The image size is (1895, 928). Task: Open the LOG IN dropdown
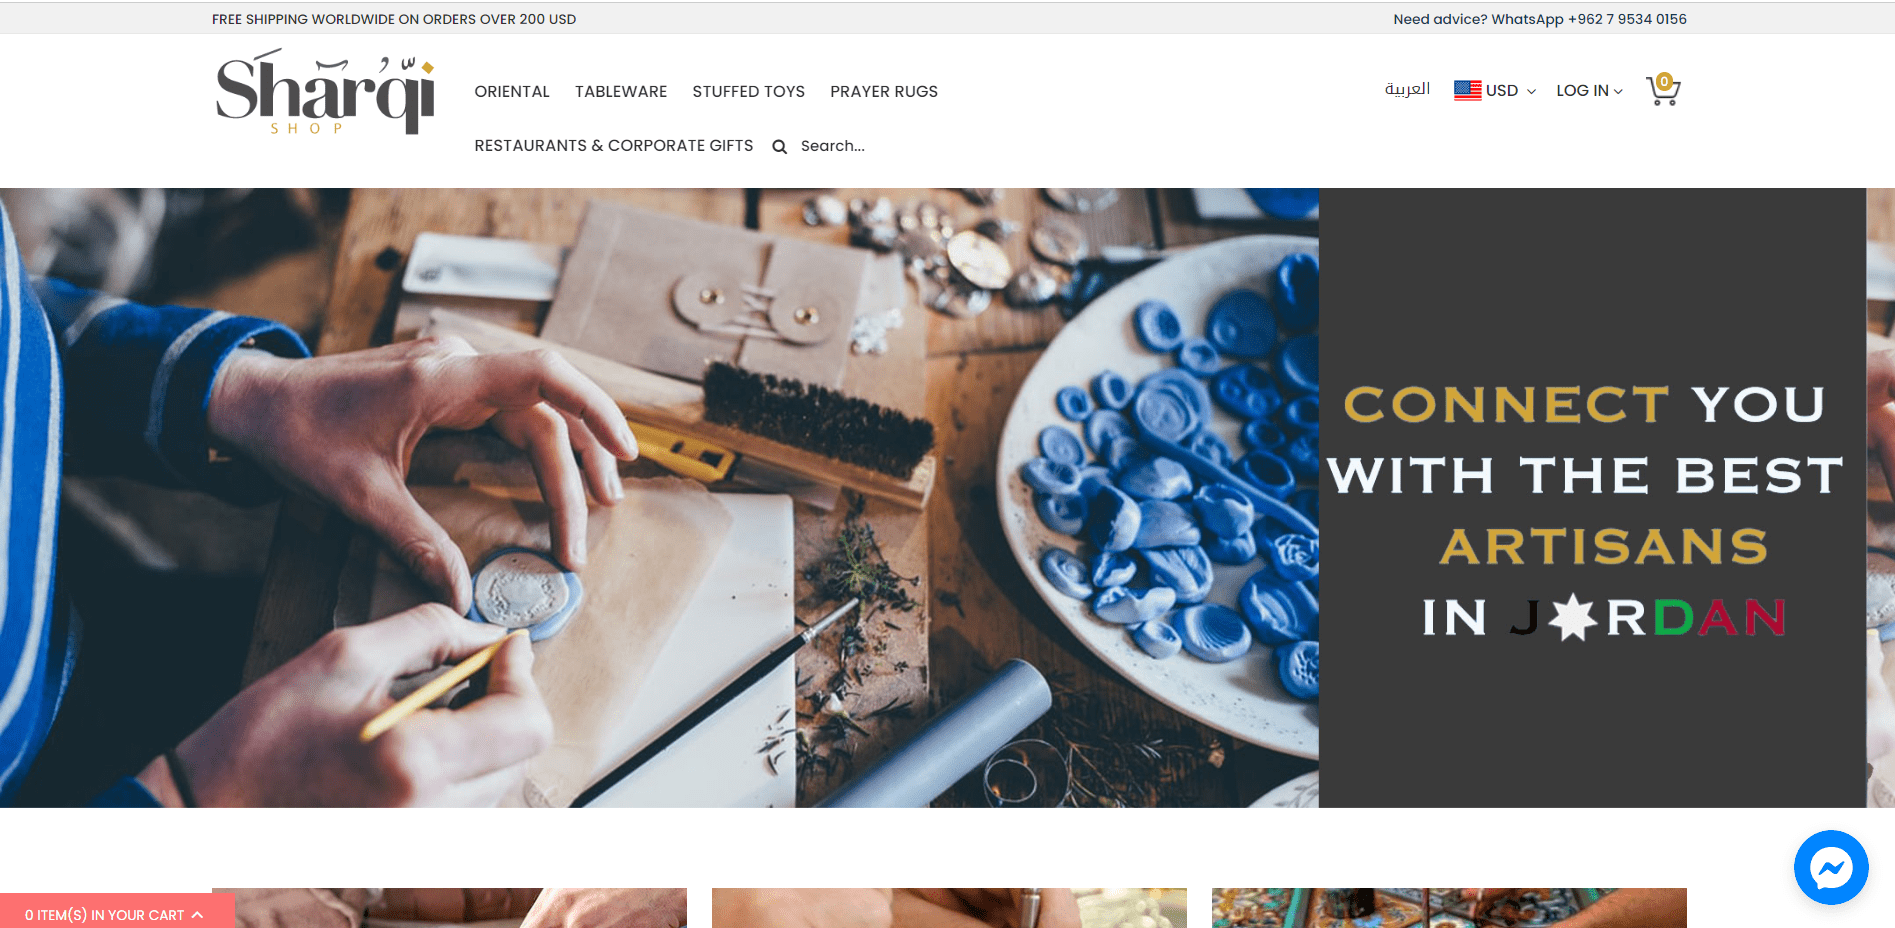click(x=1589, y=90)
